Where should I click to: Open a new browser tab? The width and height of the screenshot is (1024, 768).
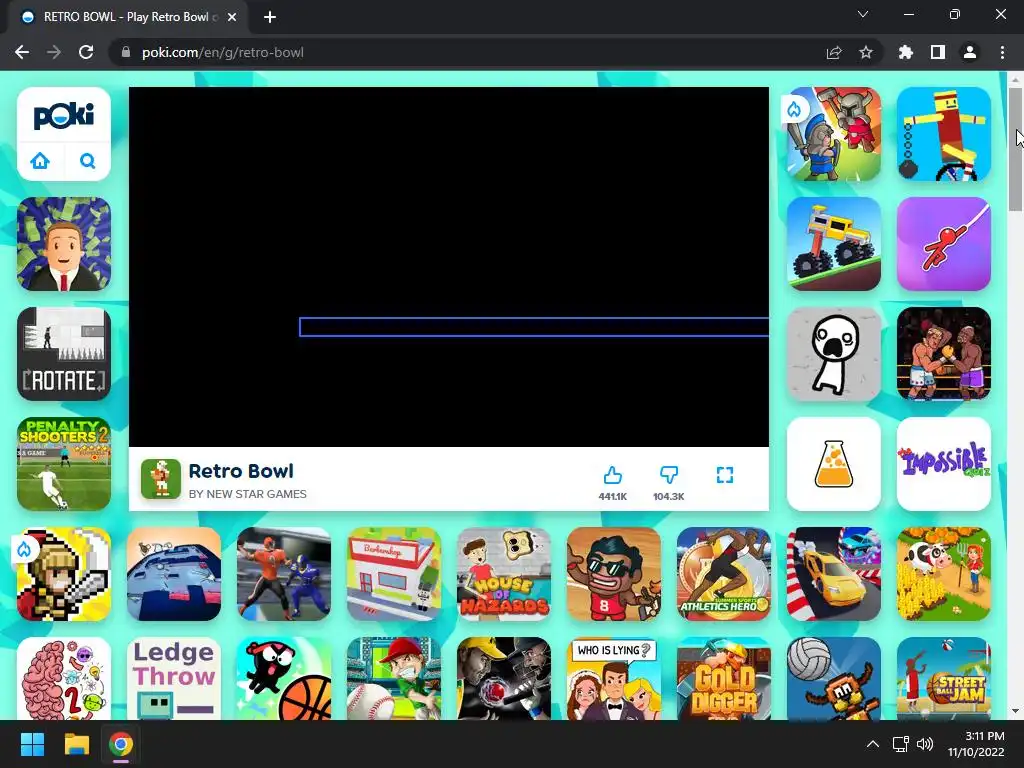click(x=270, y=17)
